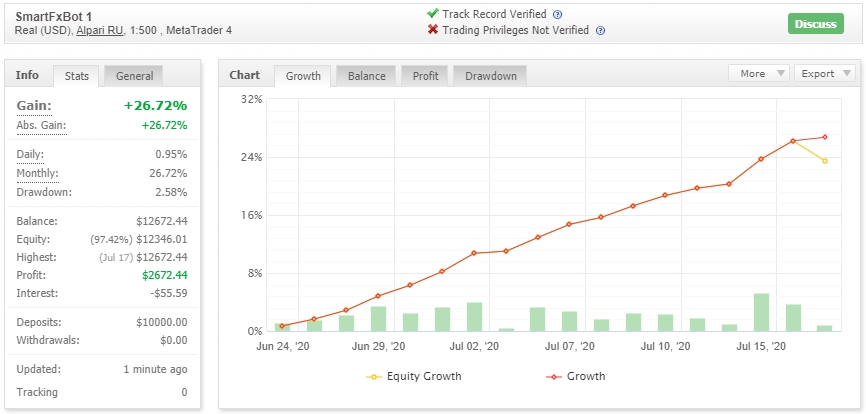Click the Deposits value $10000.00
Viewport: 866px width, 414px height.
(x=162, y=322)
